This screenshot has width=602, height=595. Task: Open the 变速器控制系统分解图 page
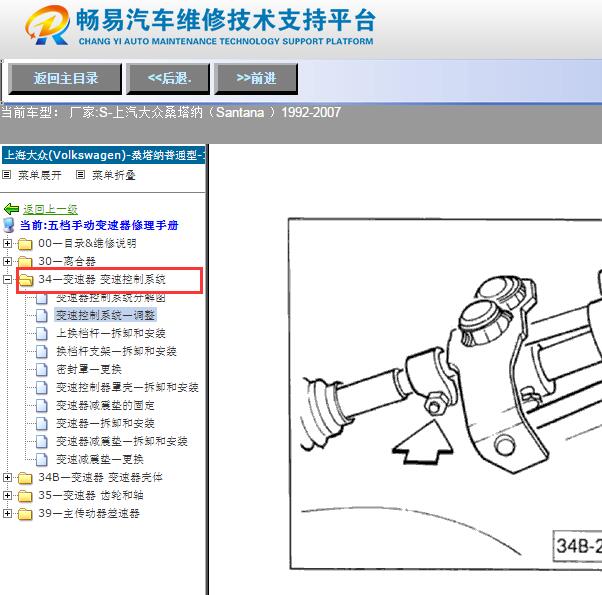point(111,298)
